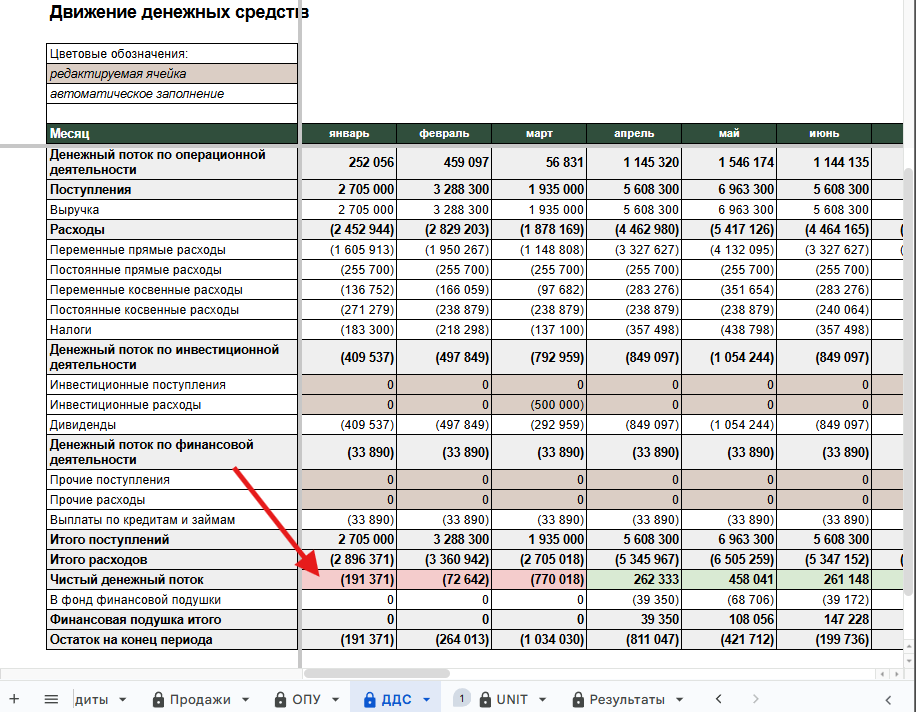Open dropdown arrow of the диты tab
The width and height of the screenshot is (916, 712).
tap(123, 700)
